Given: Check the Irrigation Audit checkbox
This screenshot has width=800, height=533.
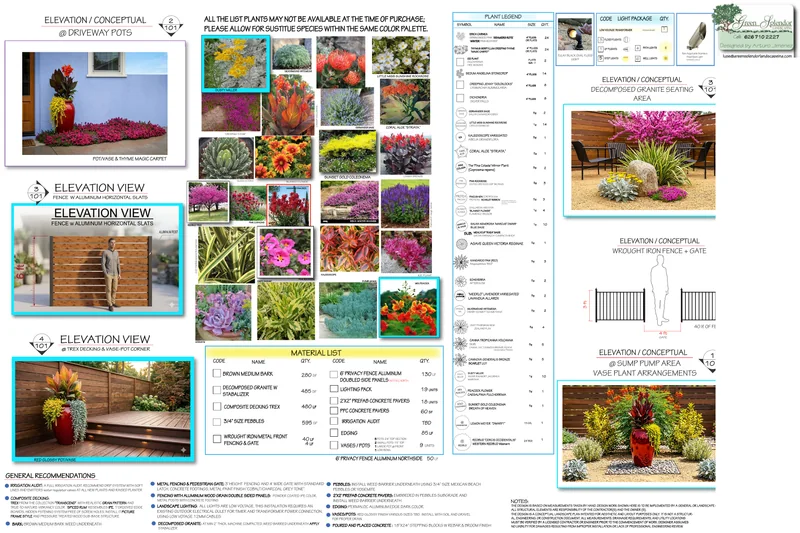Looking at the screenshot, I should pos(334,421).
